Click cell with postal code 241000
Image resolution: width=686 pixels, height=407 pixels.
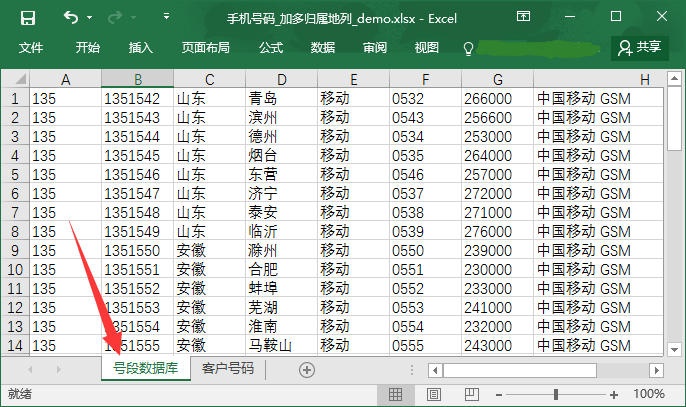click(x=497, y=307)
